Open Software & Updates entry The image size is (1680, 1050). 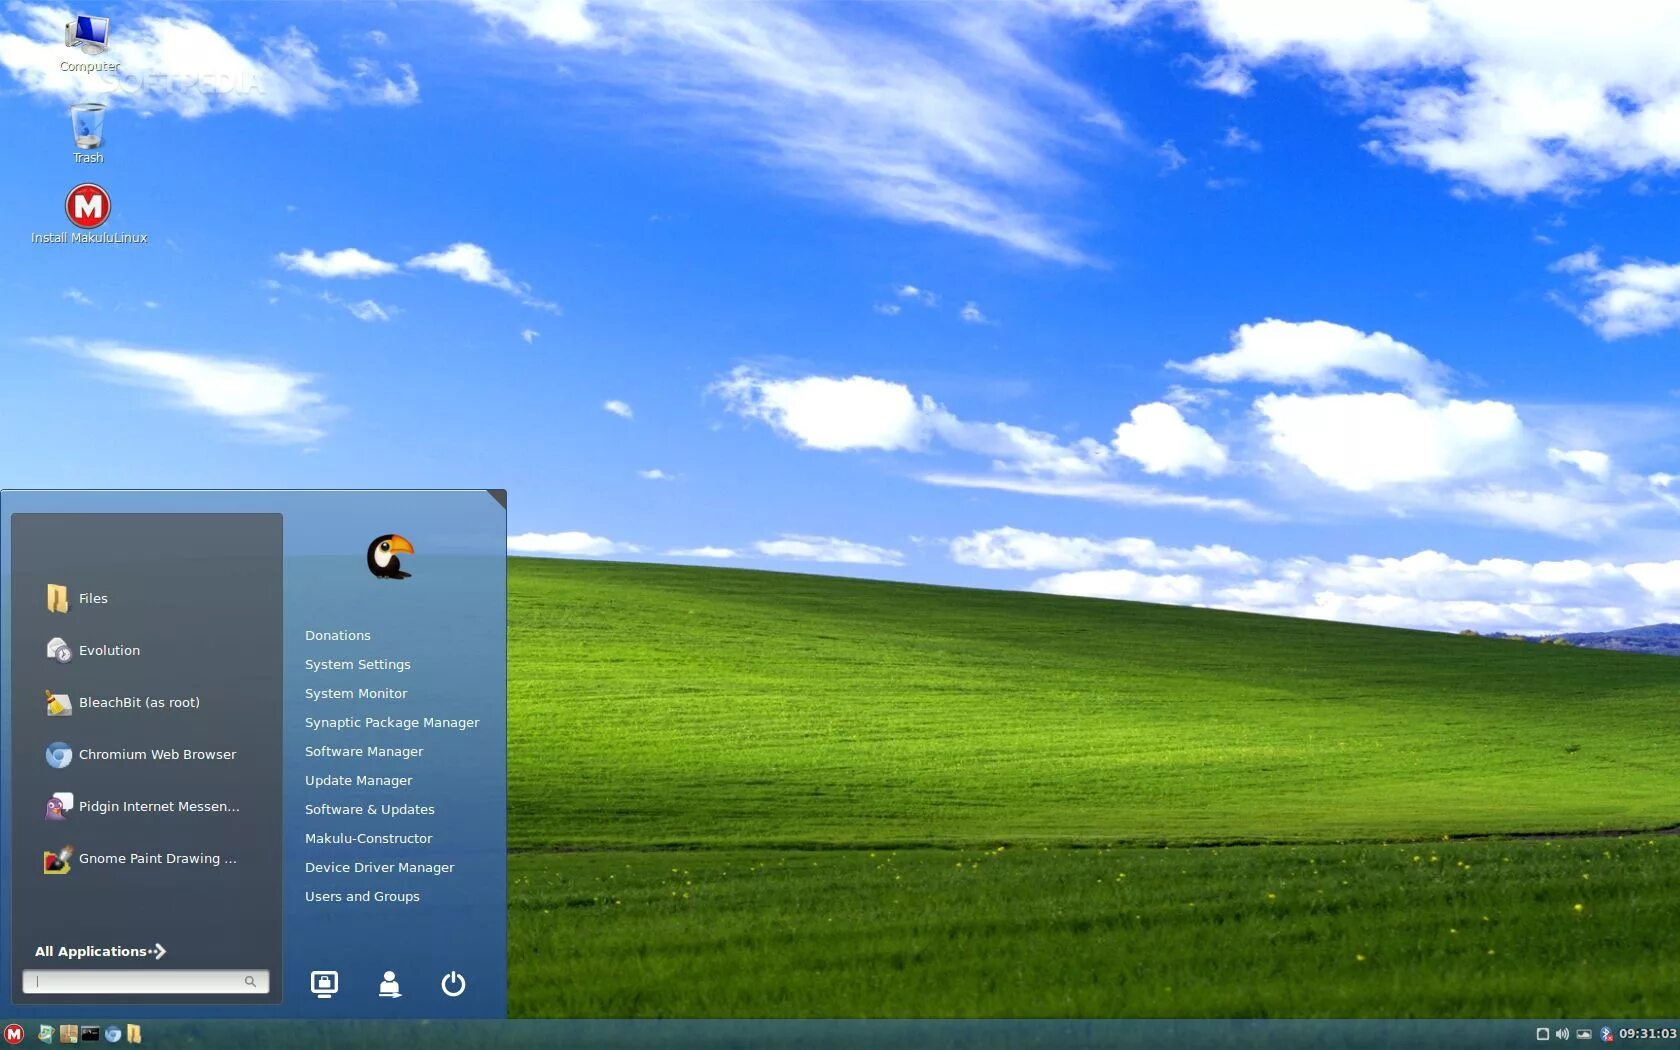point(370,810)
